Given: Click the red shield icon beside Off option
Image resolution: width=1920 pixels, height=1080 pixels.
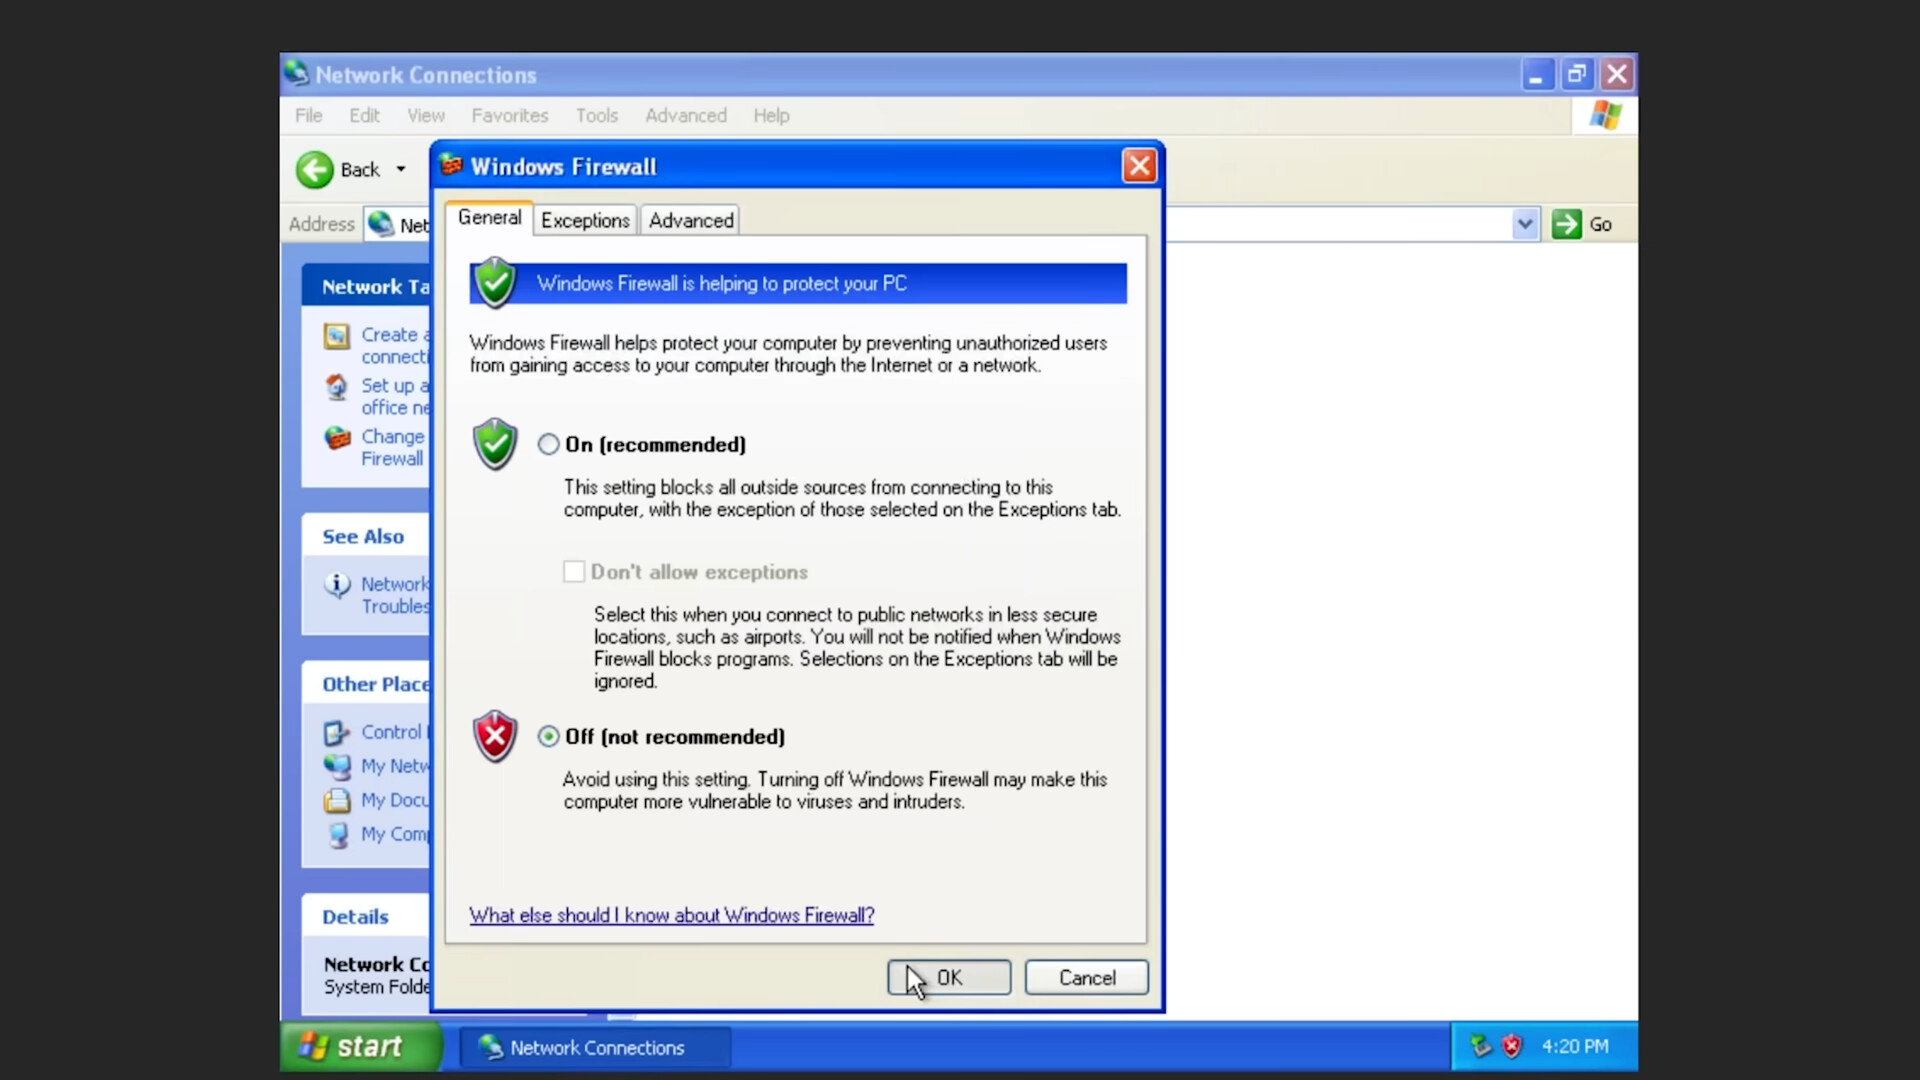Looking at the screenshot, I should pyautogui.click(x=494, y=737).
